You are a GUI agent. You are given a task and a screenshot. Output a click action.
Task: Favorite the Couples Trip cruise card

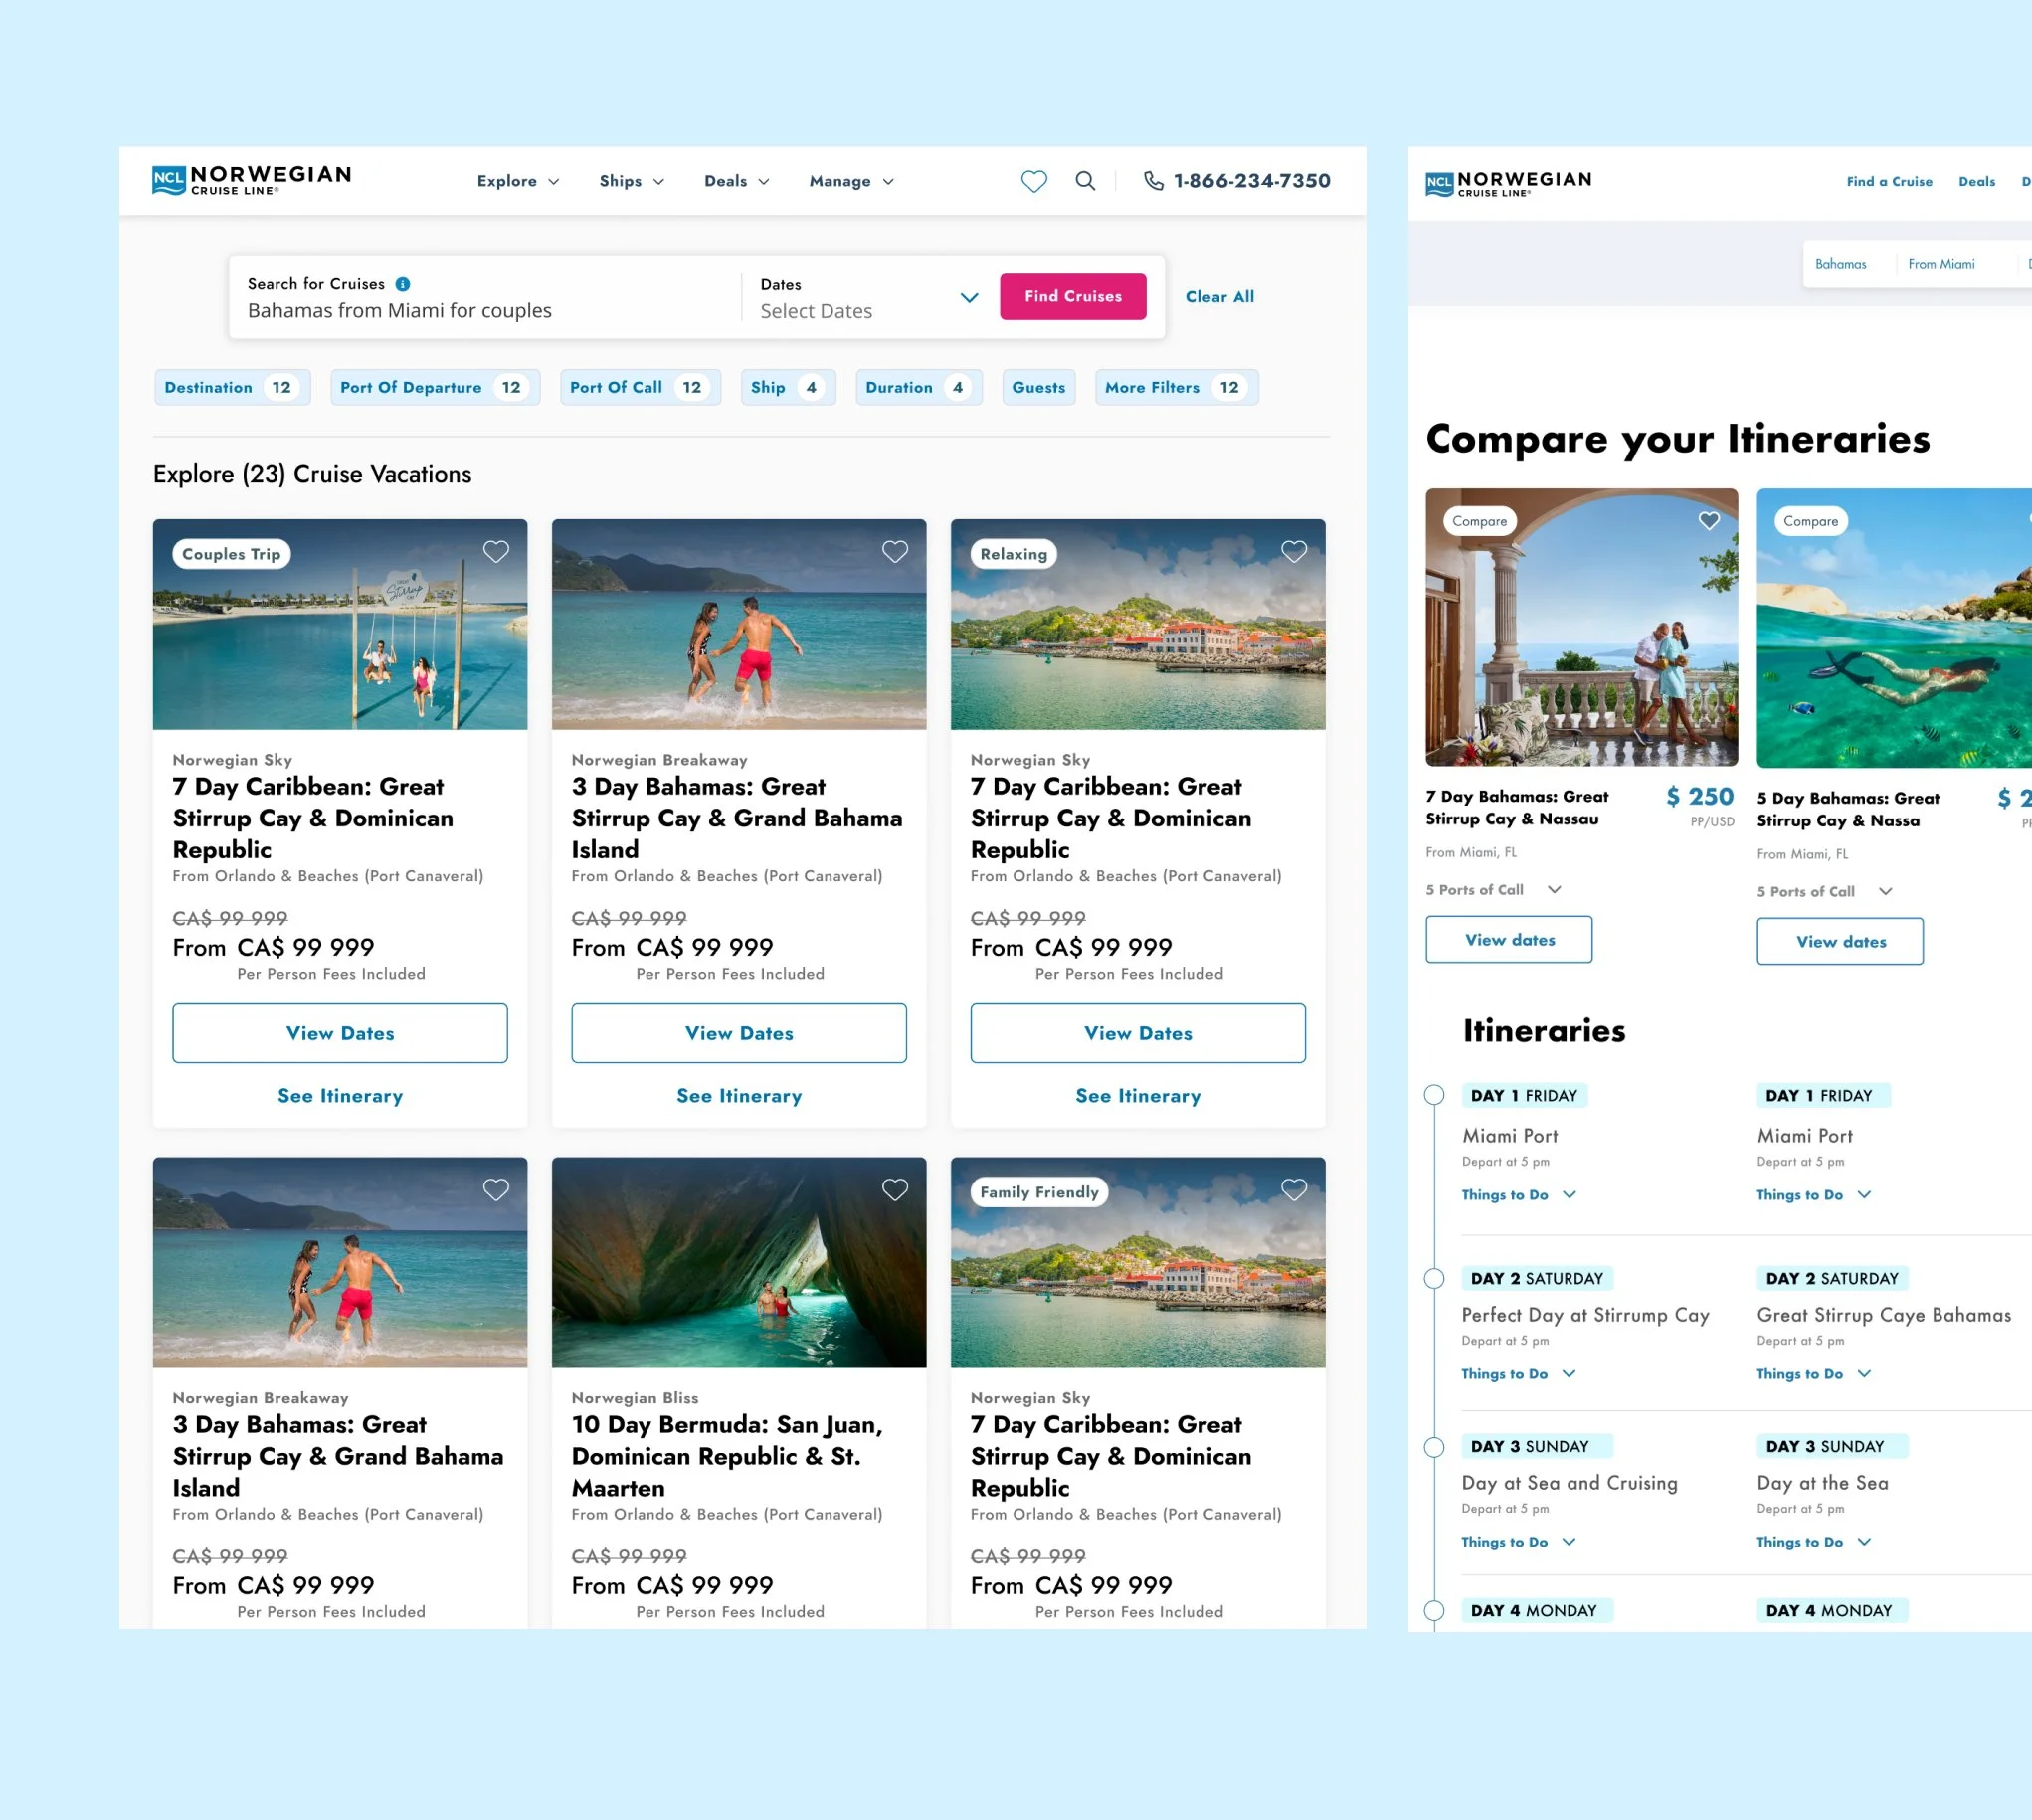pos(496,552)
